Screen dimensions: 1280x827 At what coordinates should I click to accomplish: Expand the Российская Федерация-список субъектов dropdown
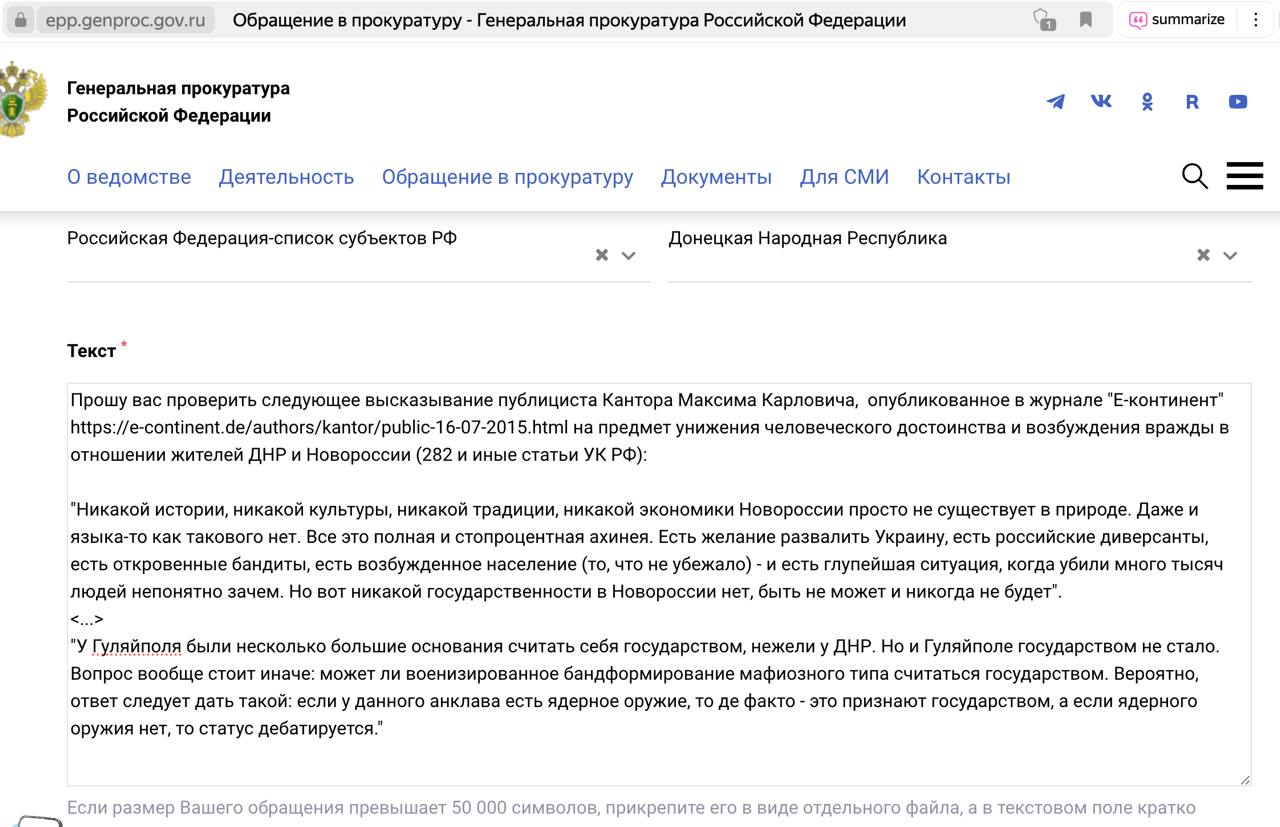pos(629,256)
